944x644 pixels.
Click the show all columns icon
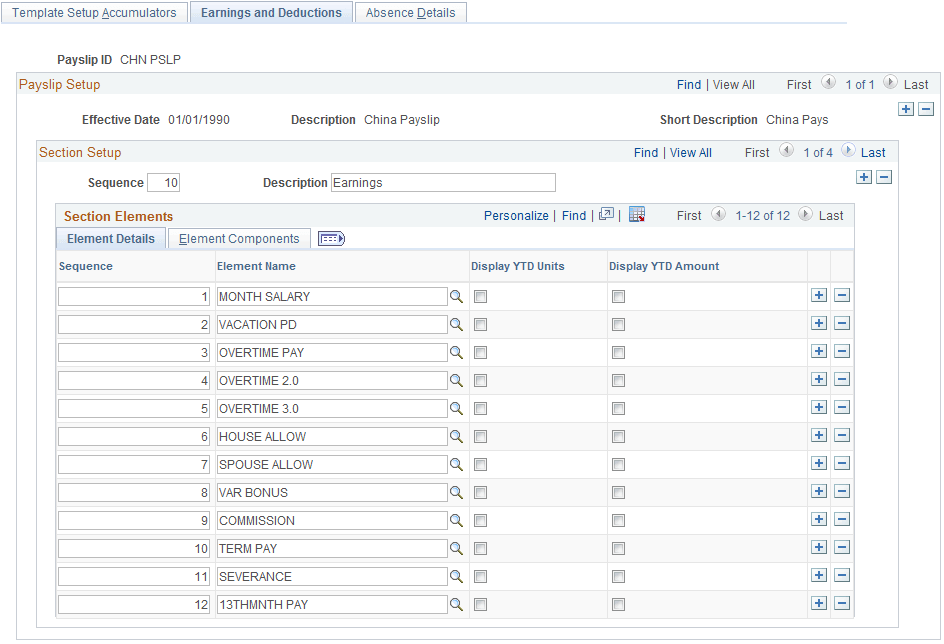coord(331,238)
